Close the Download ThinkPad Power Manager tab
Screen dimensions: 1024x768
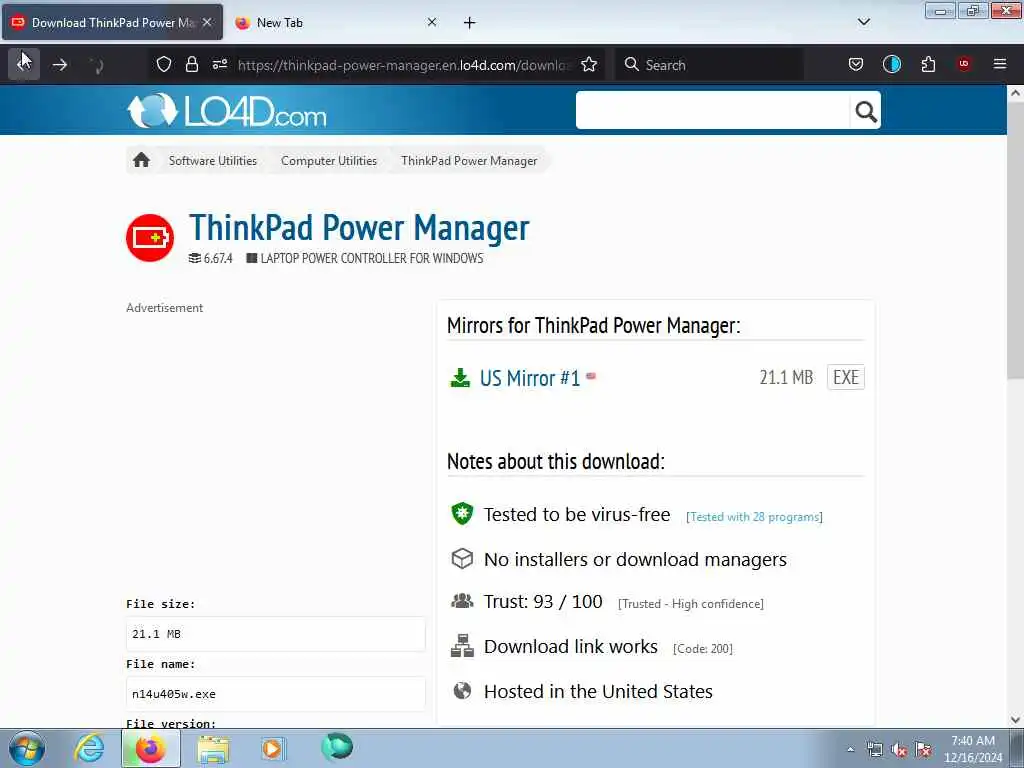pos(207,22)
